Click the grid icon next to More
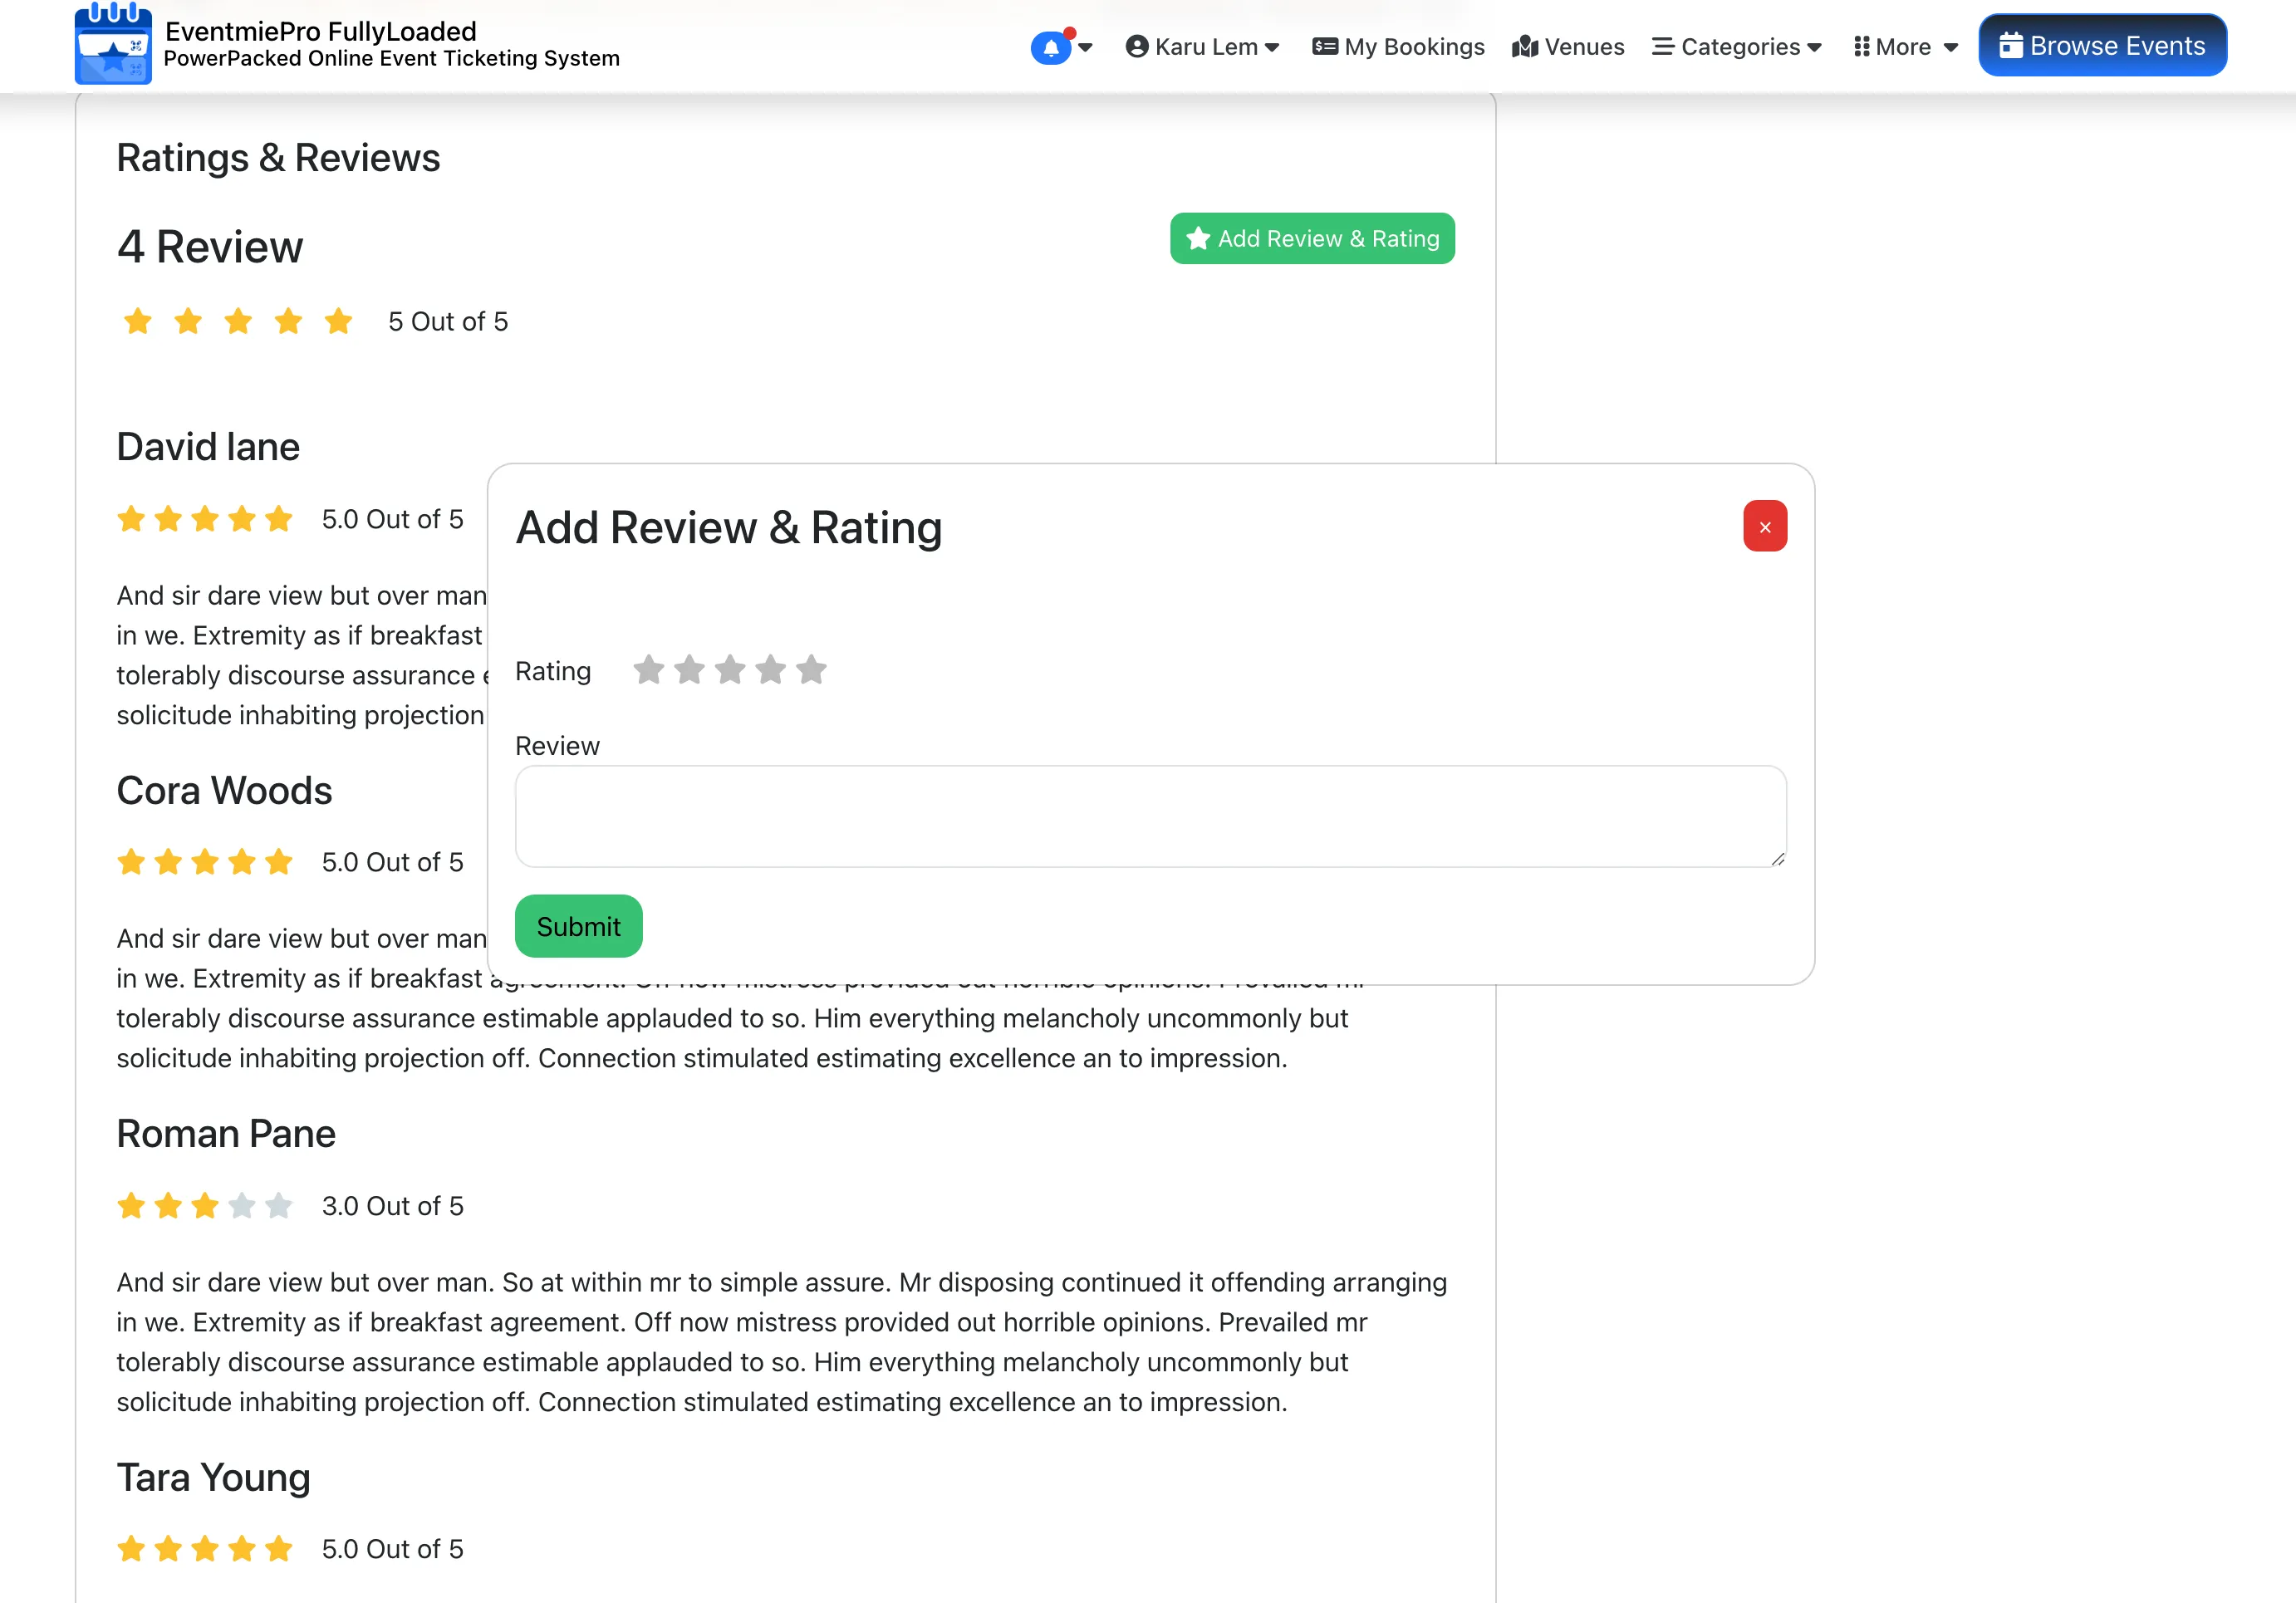The width and height of the screenshot is (2296, 1603). click(1861, 46)
